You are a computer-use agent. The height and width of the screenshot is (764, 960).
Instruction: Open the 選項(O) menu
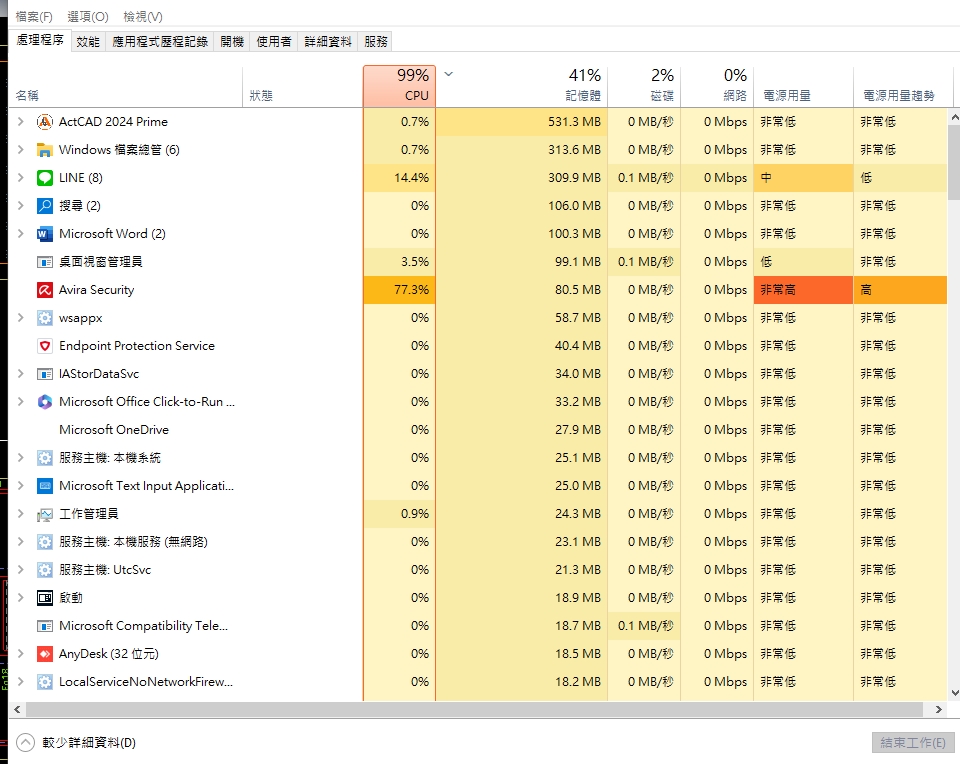pyautogui.click(x=88, y=17)
